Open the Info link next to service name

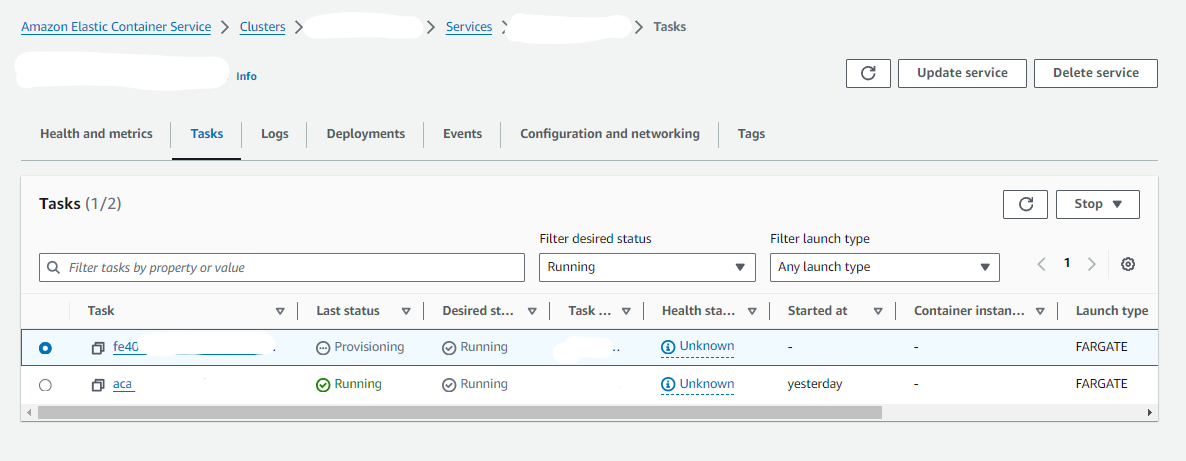click(x=247, y=76)
